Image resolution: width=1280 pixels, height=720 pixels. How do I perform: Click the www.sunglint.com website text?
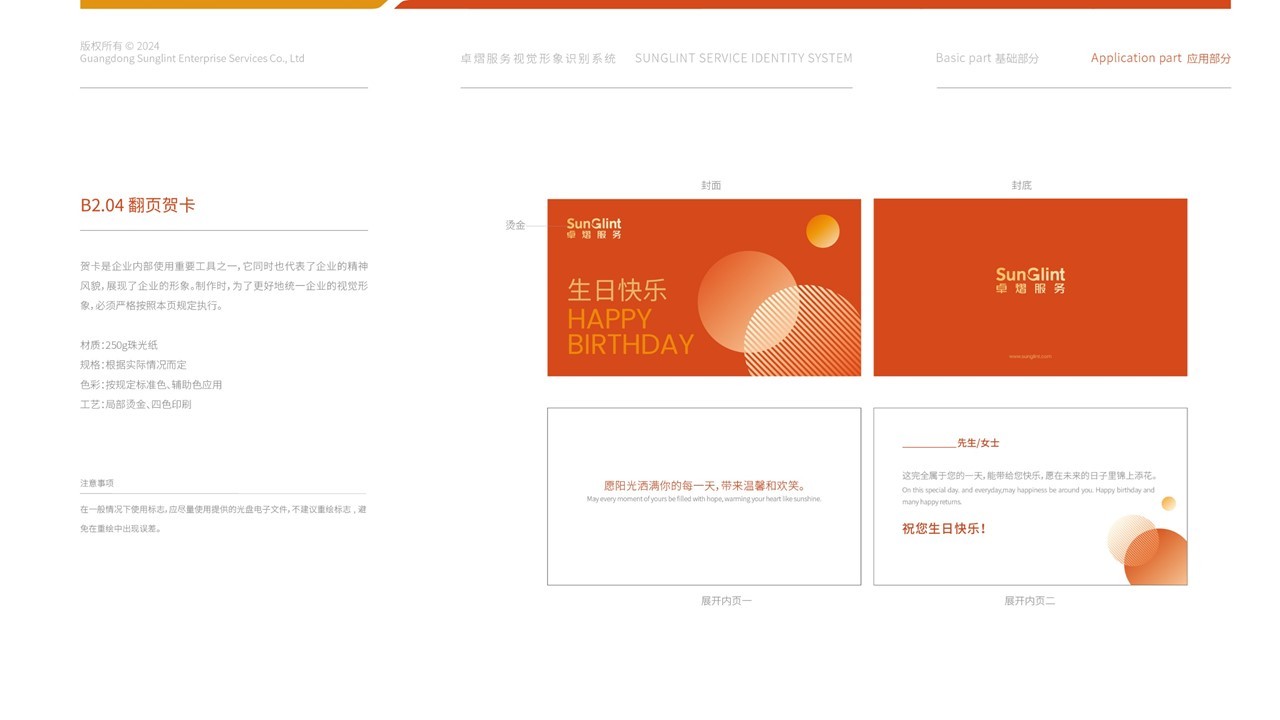[x=1030, y=355]
